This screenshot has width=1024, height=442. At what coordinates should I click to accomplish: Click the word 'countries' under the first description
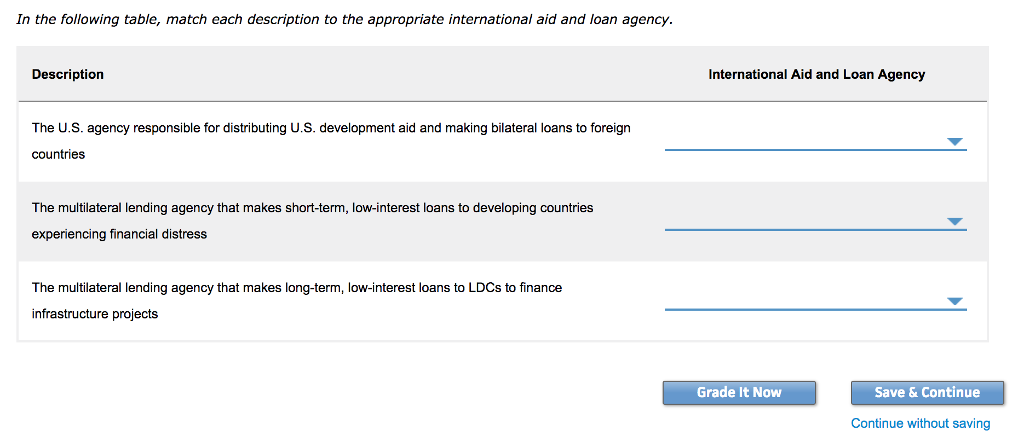[x=59, y=155]
